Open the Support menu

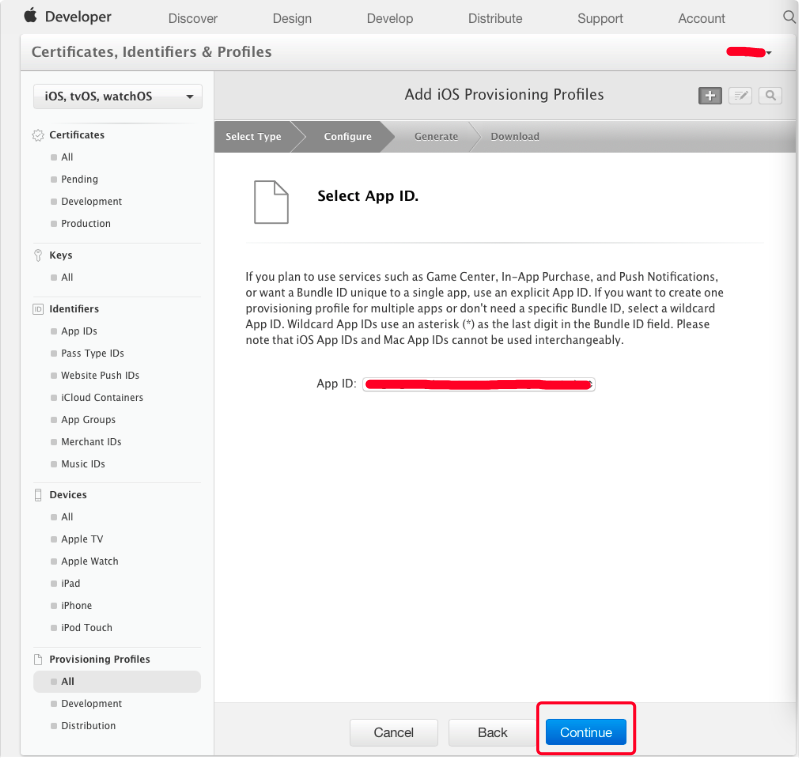[600, 18]
